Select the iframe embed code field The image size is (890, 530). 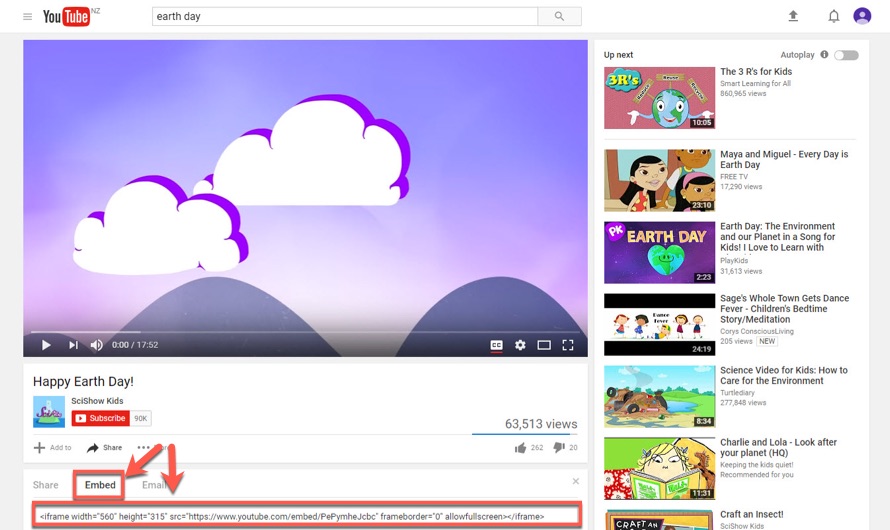click(307, 516)
